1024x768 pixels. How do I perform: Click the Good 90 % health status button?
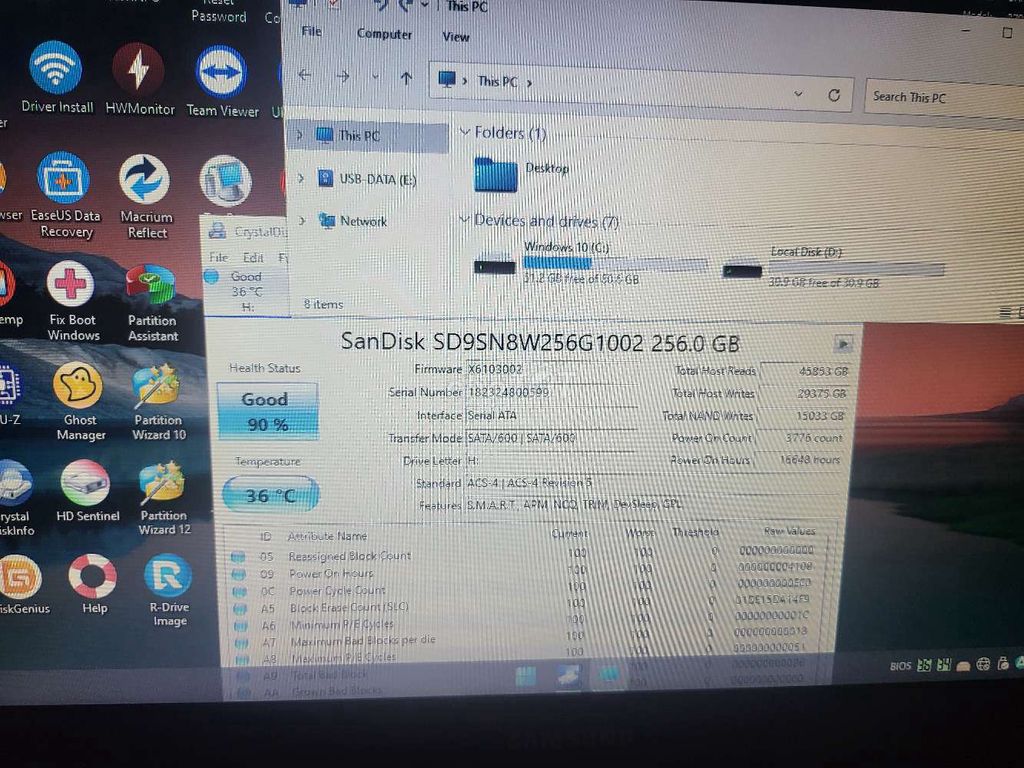[267, 411]
